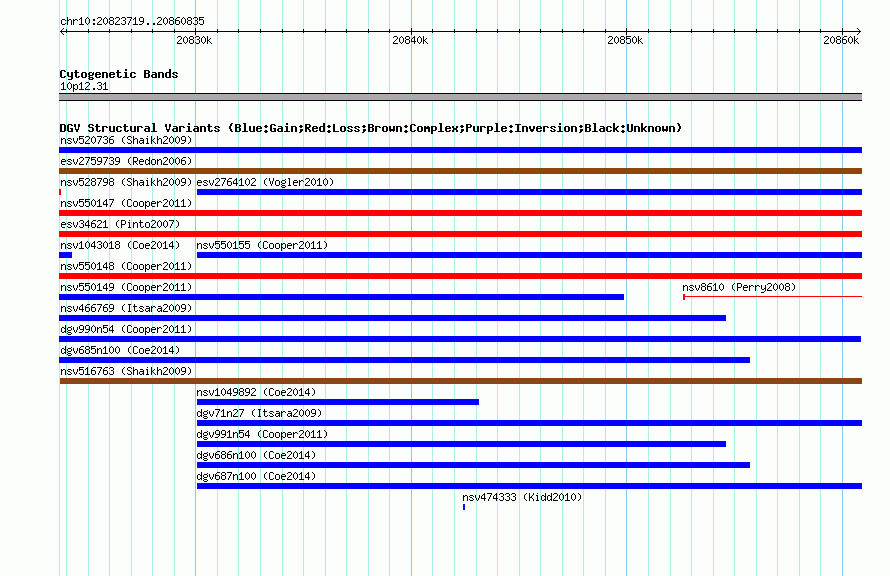
Task: Select the blue dgv686n100 bar
Action: pos(473,465)
